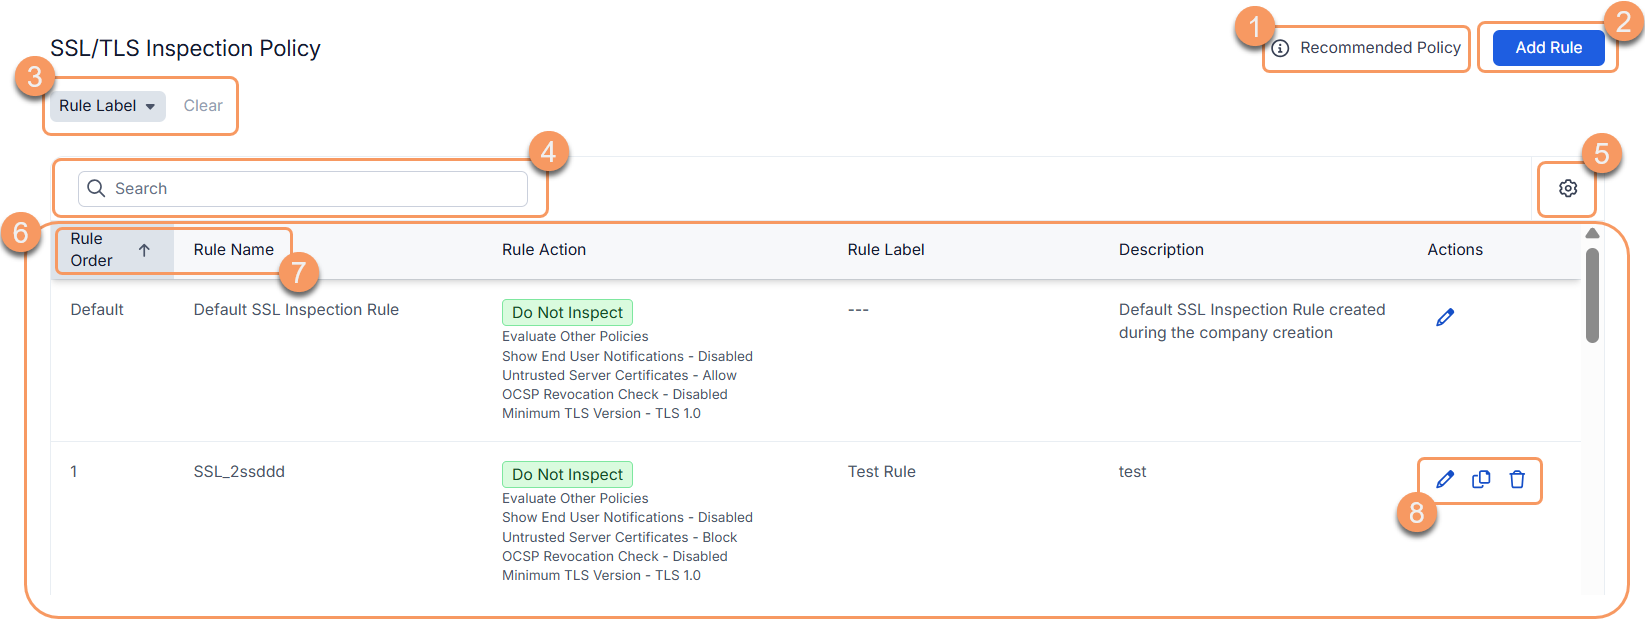
Task: Edit the Default SSL Inspection Rule
Action: pos(1445,317)
